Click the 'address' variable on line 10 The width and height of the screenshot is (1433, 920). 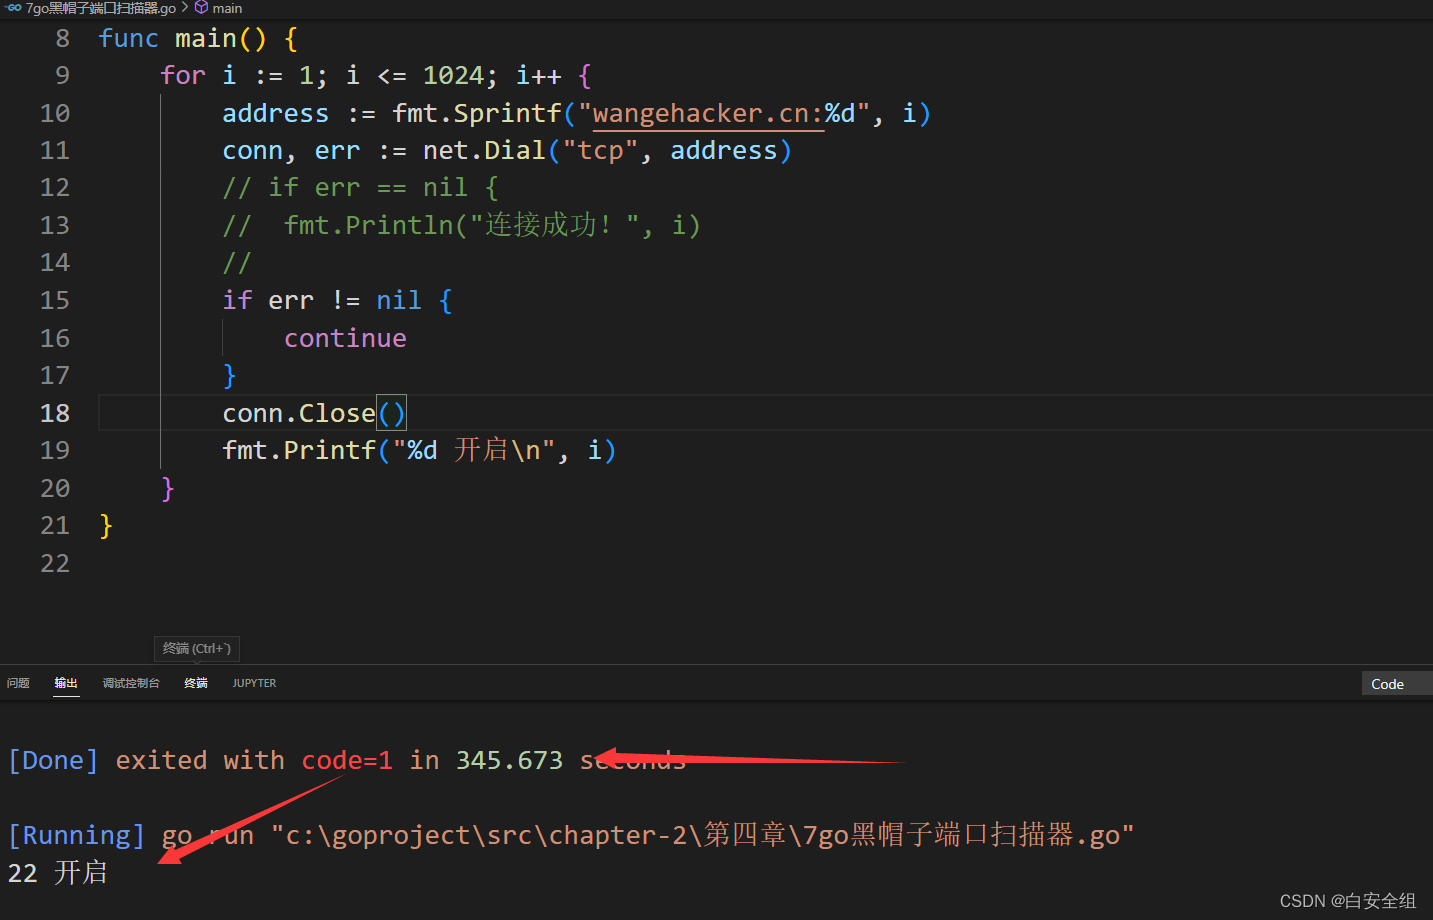click(x=275, y=113)
